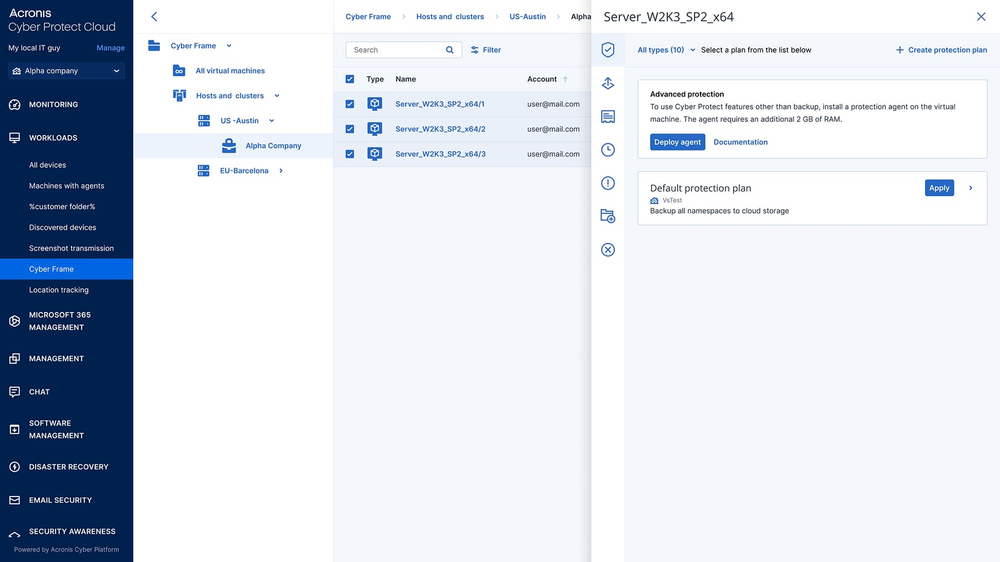Viewport: 1000px width, 562px height.
Task: Open Server_W2K3_SP2_x64/2 name link
Action: click(440, 129)
